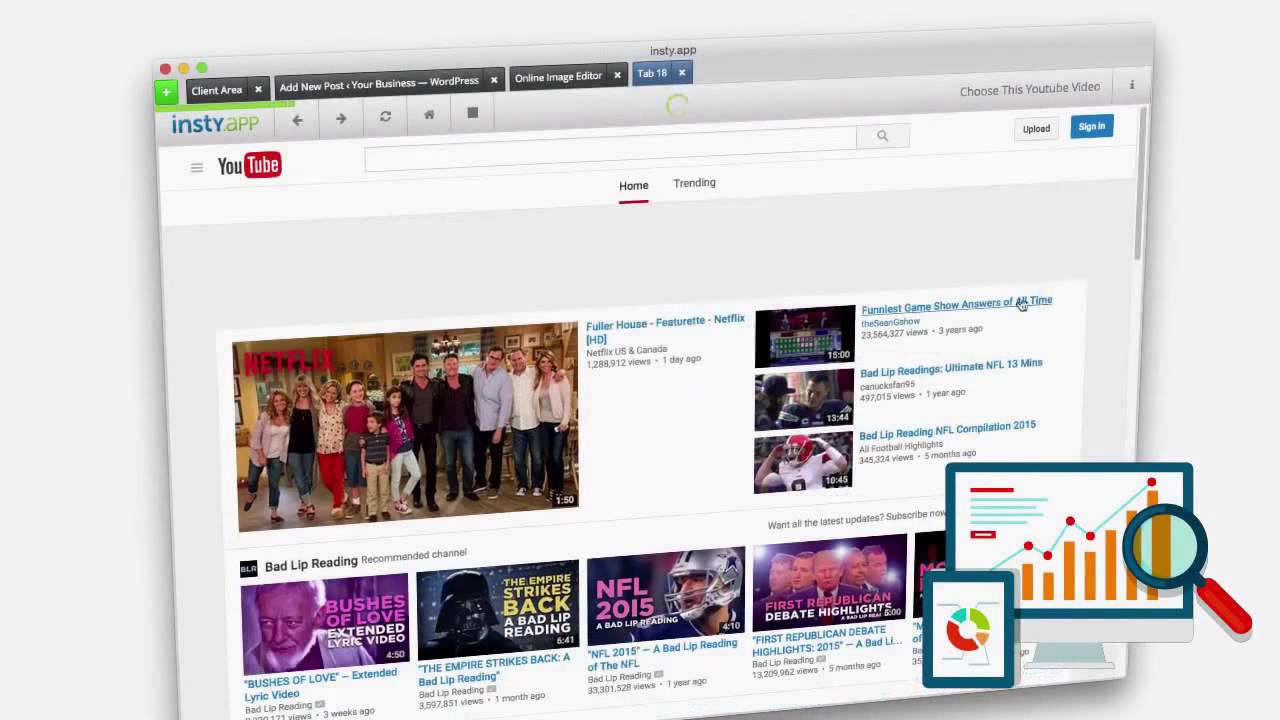1280x720 pixels.
Task: Click the insty.app logo
Action: pyautogui.click(x=215, y=123)
